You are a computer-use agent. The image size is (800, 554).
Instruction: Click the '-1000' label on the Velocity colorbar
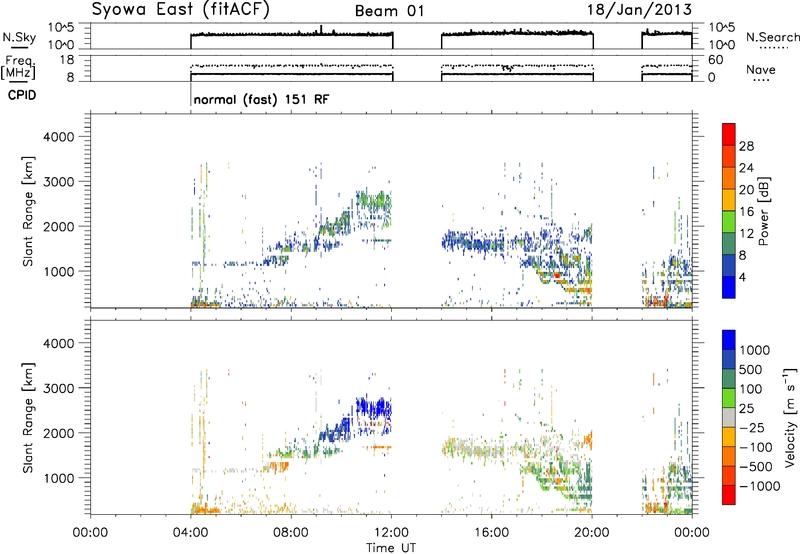pos(759,486)
